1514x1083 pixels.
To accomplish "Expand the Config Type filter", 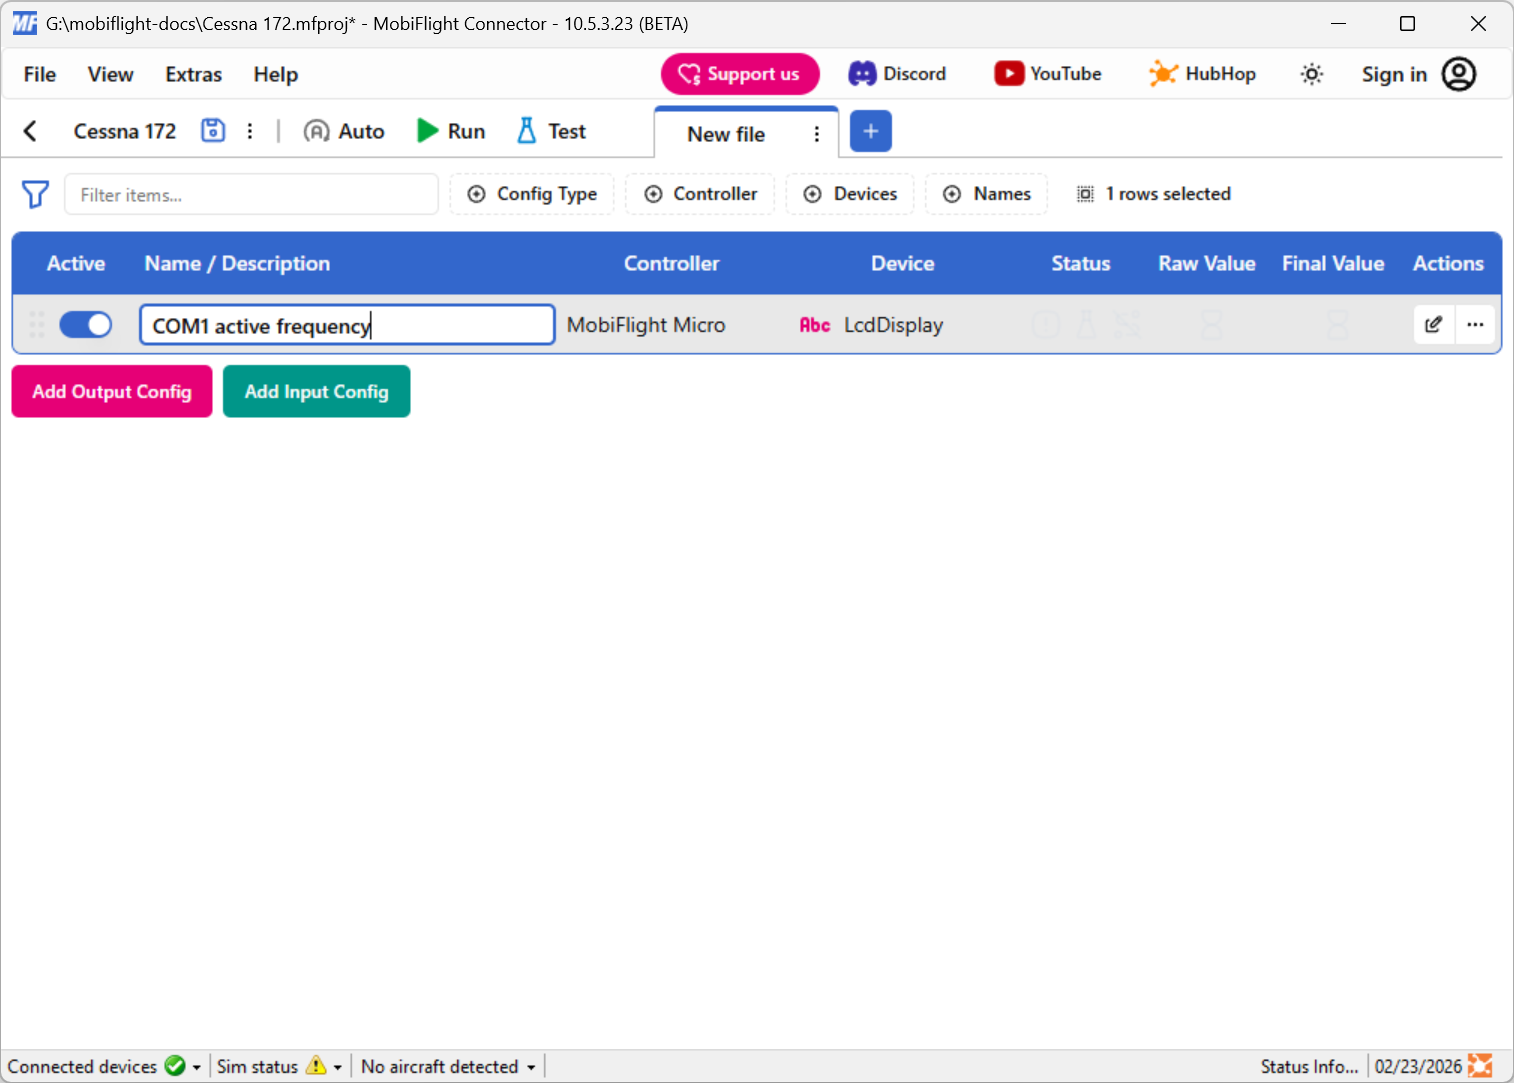I will click(x=531, y=193).
